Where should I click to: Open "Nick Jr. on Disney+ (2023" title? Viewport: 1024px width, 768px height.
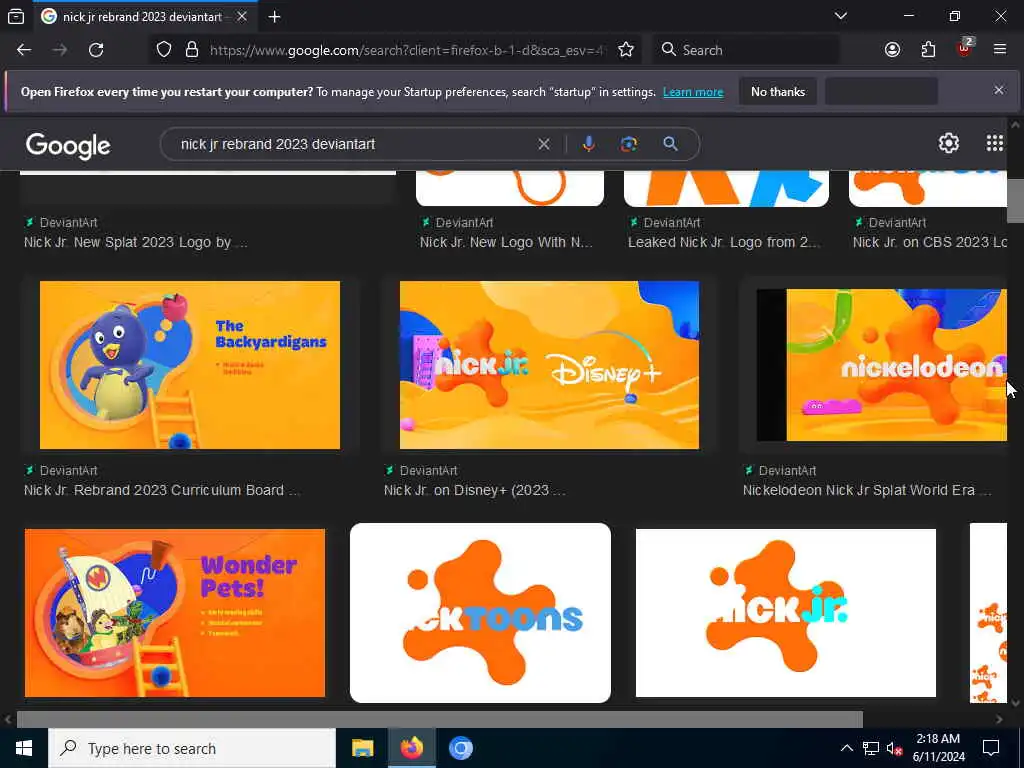pyautogui.click(x=475, y=490)
